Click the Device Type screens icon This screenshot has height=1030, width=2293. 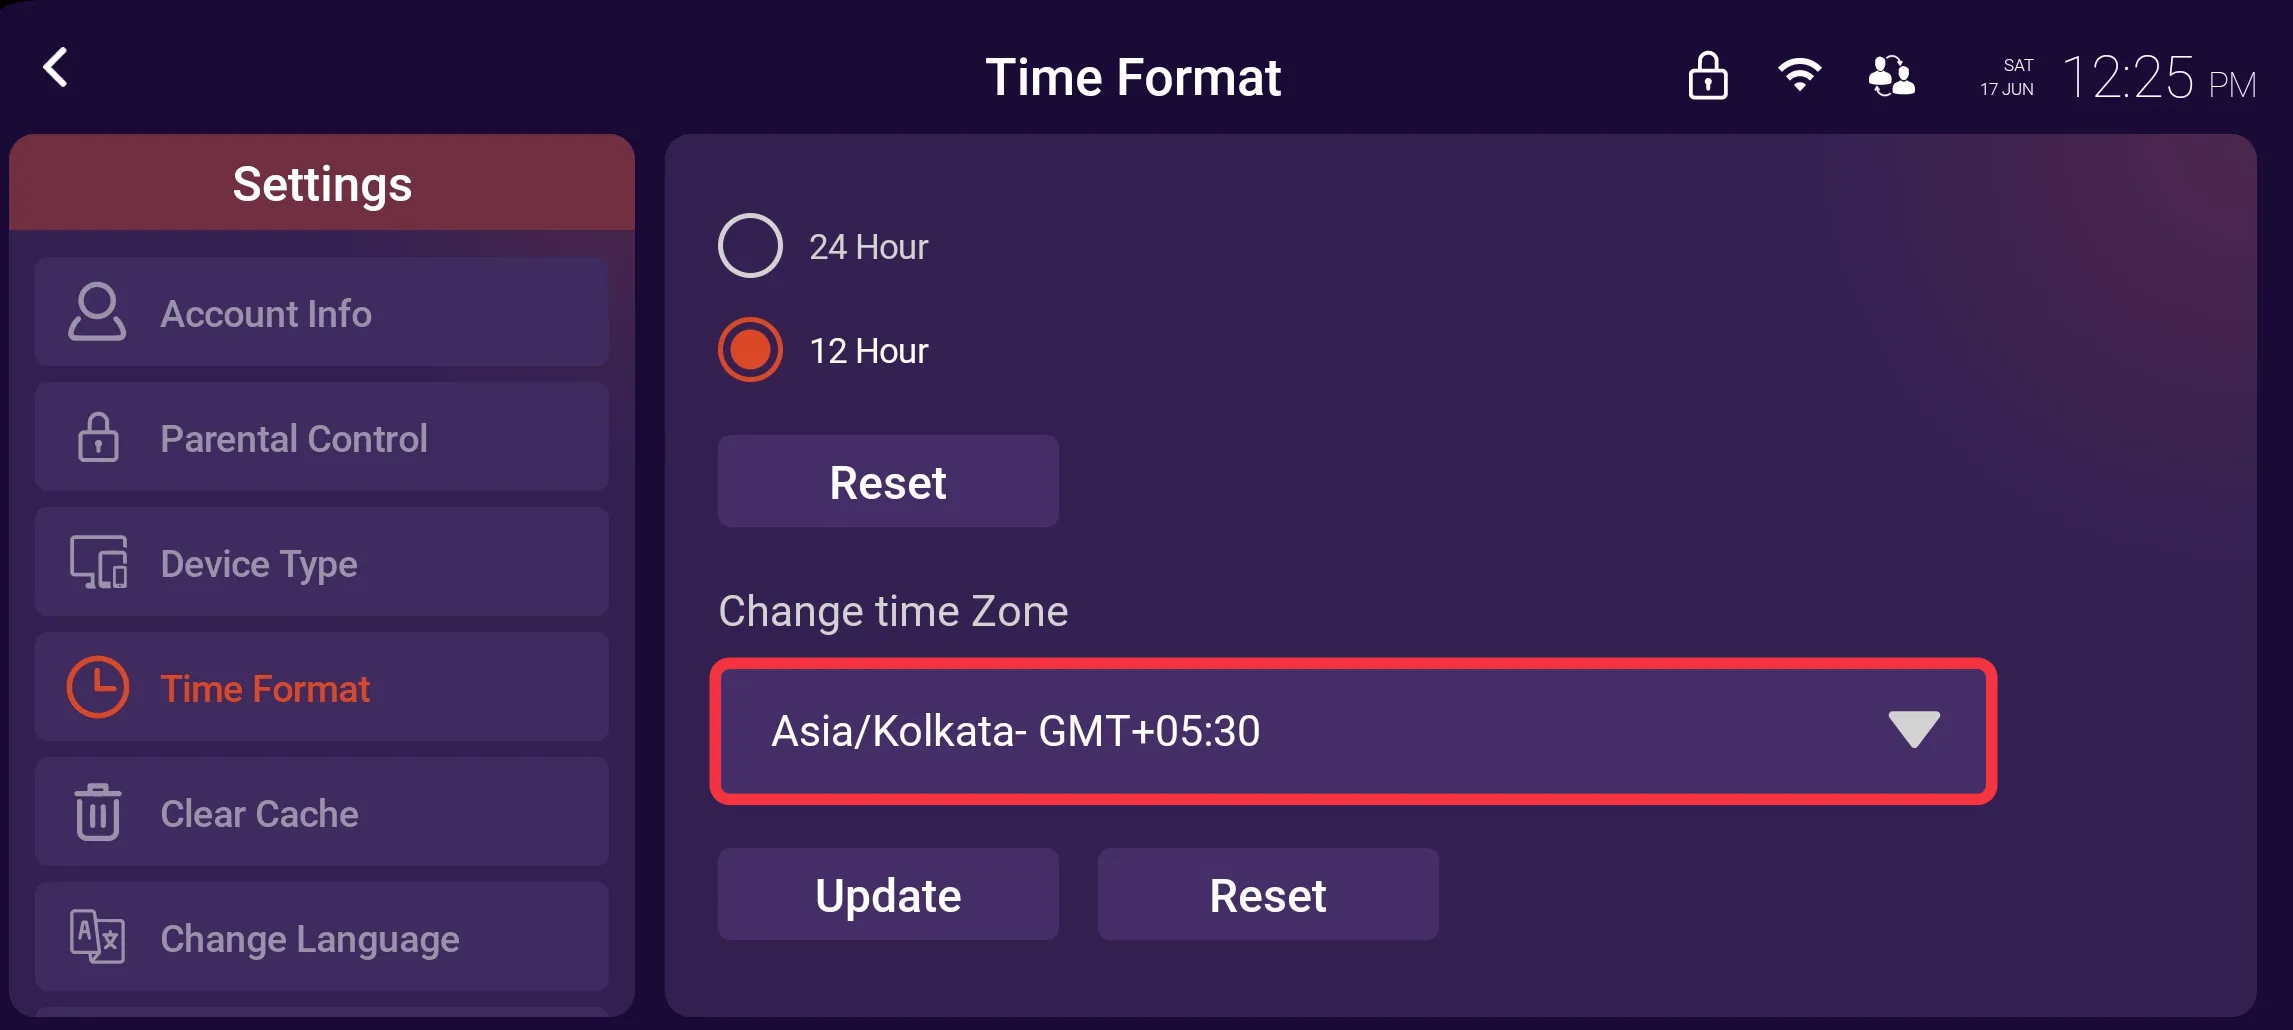click(x=97, y=562)
